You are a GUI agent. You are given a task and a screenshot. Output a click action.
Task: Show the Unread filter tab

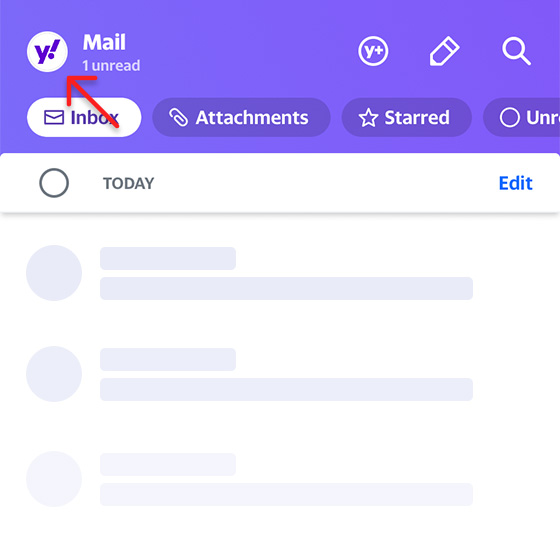coord(521,118)
